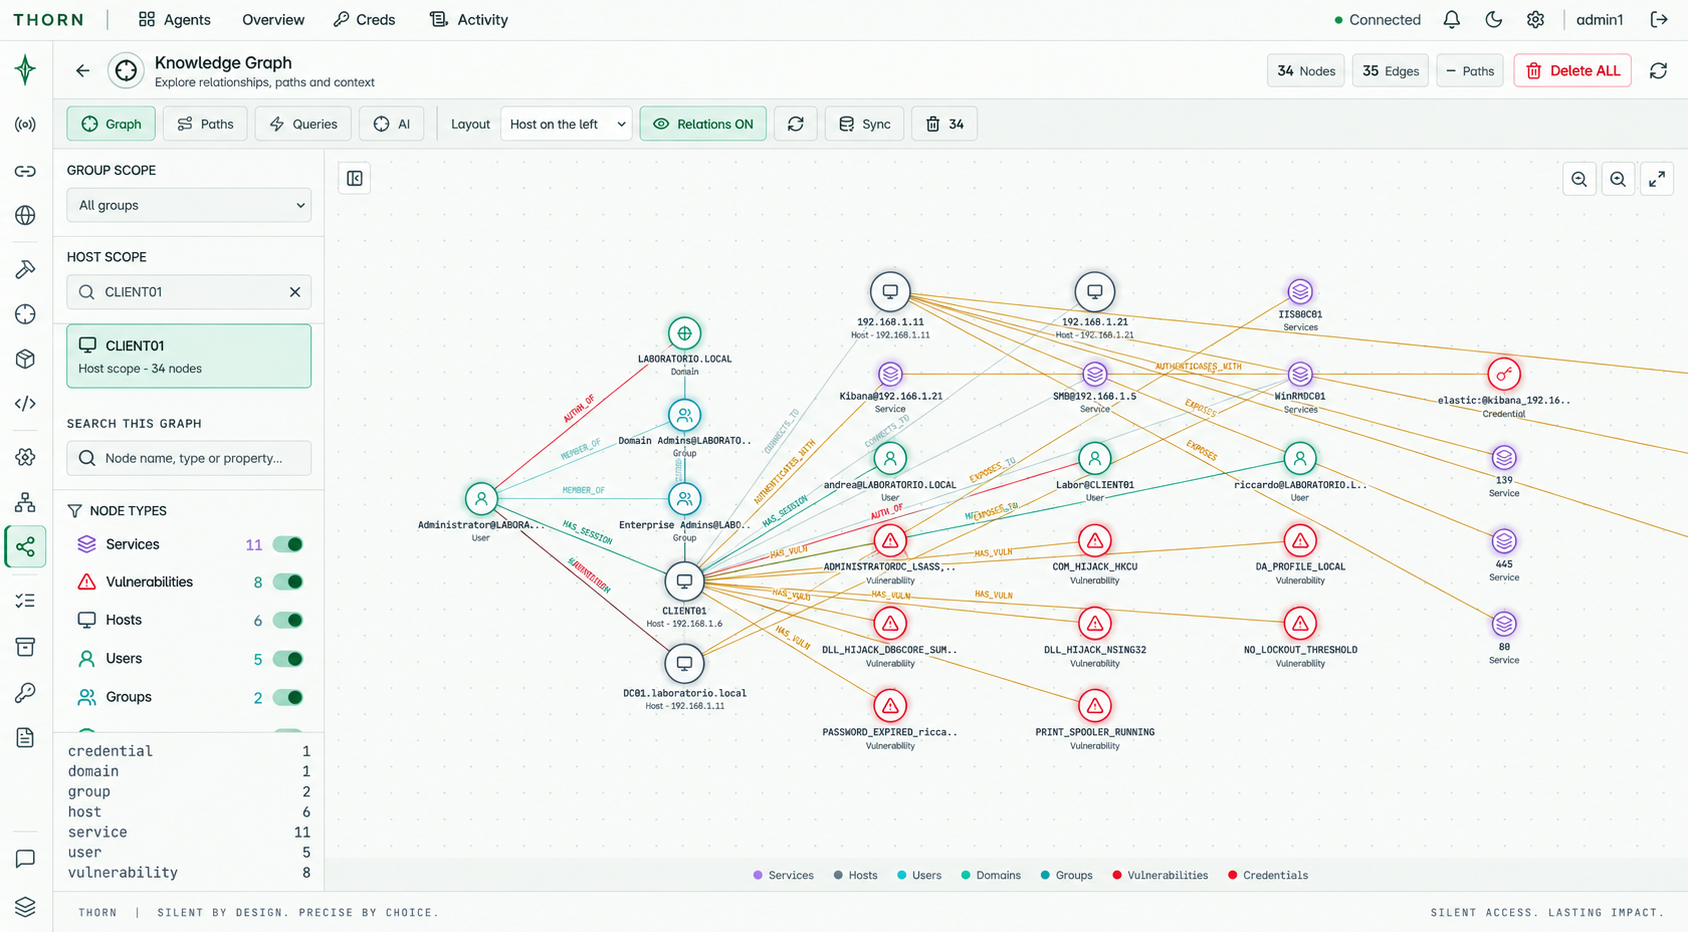Open the code brackets sidebar icon
The width and height of the screenshot is (1688, 932).
[x=26, y=403]
